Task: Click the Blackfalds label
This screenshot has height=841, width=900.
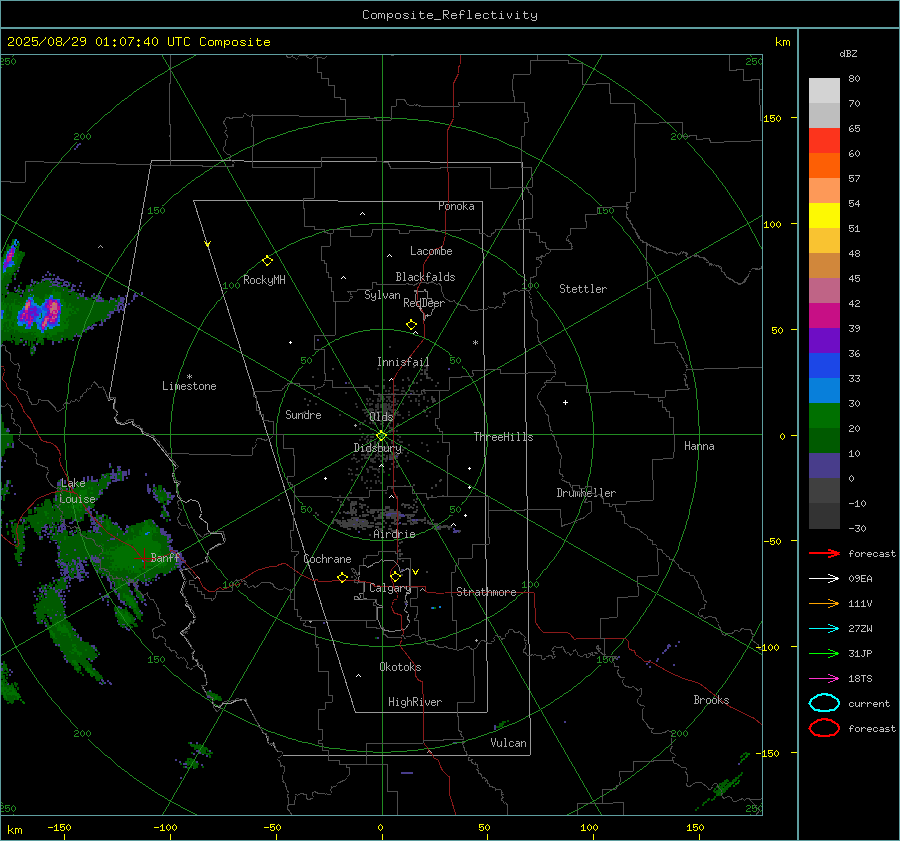Action: pos(425,277)
